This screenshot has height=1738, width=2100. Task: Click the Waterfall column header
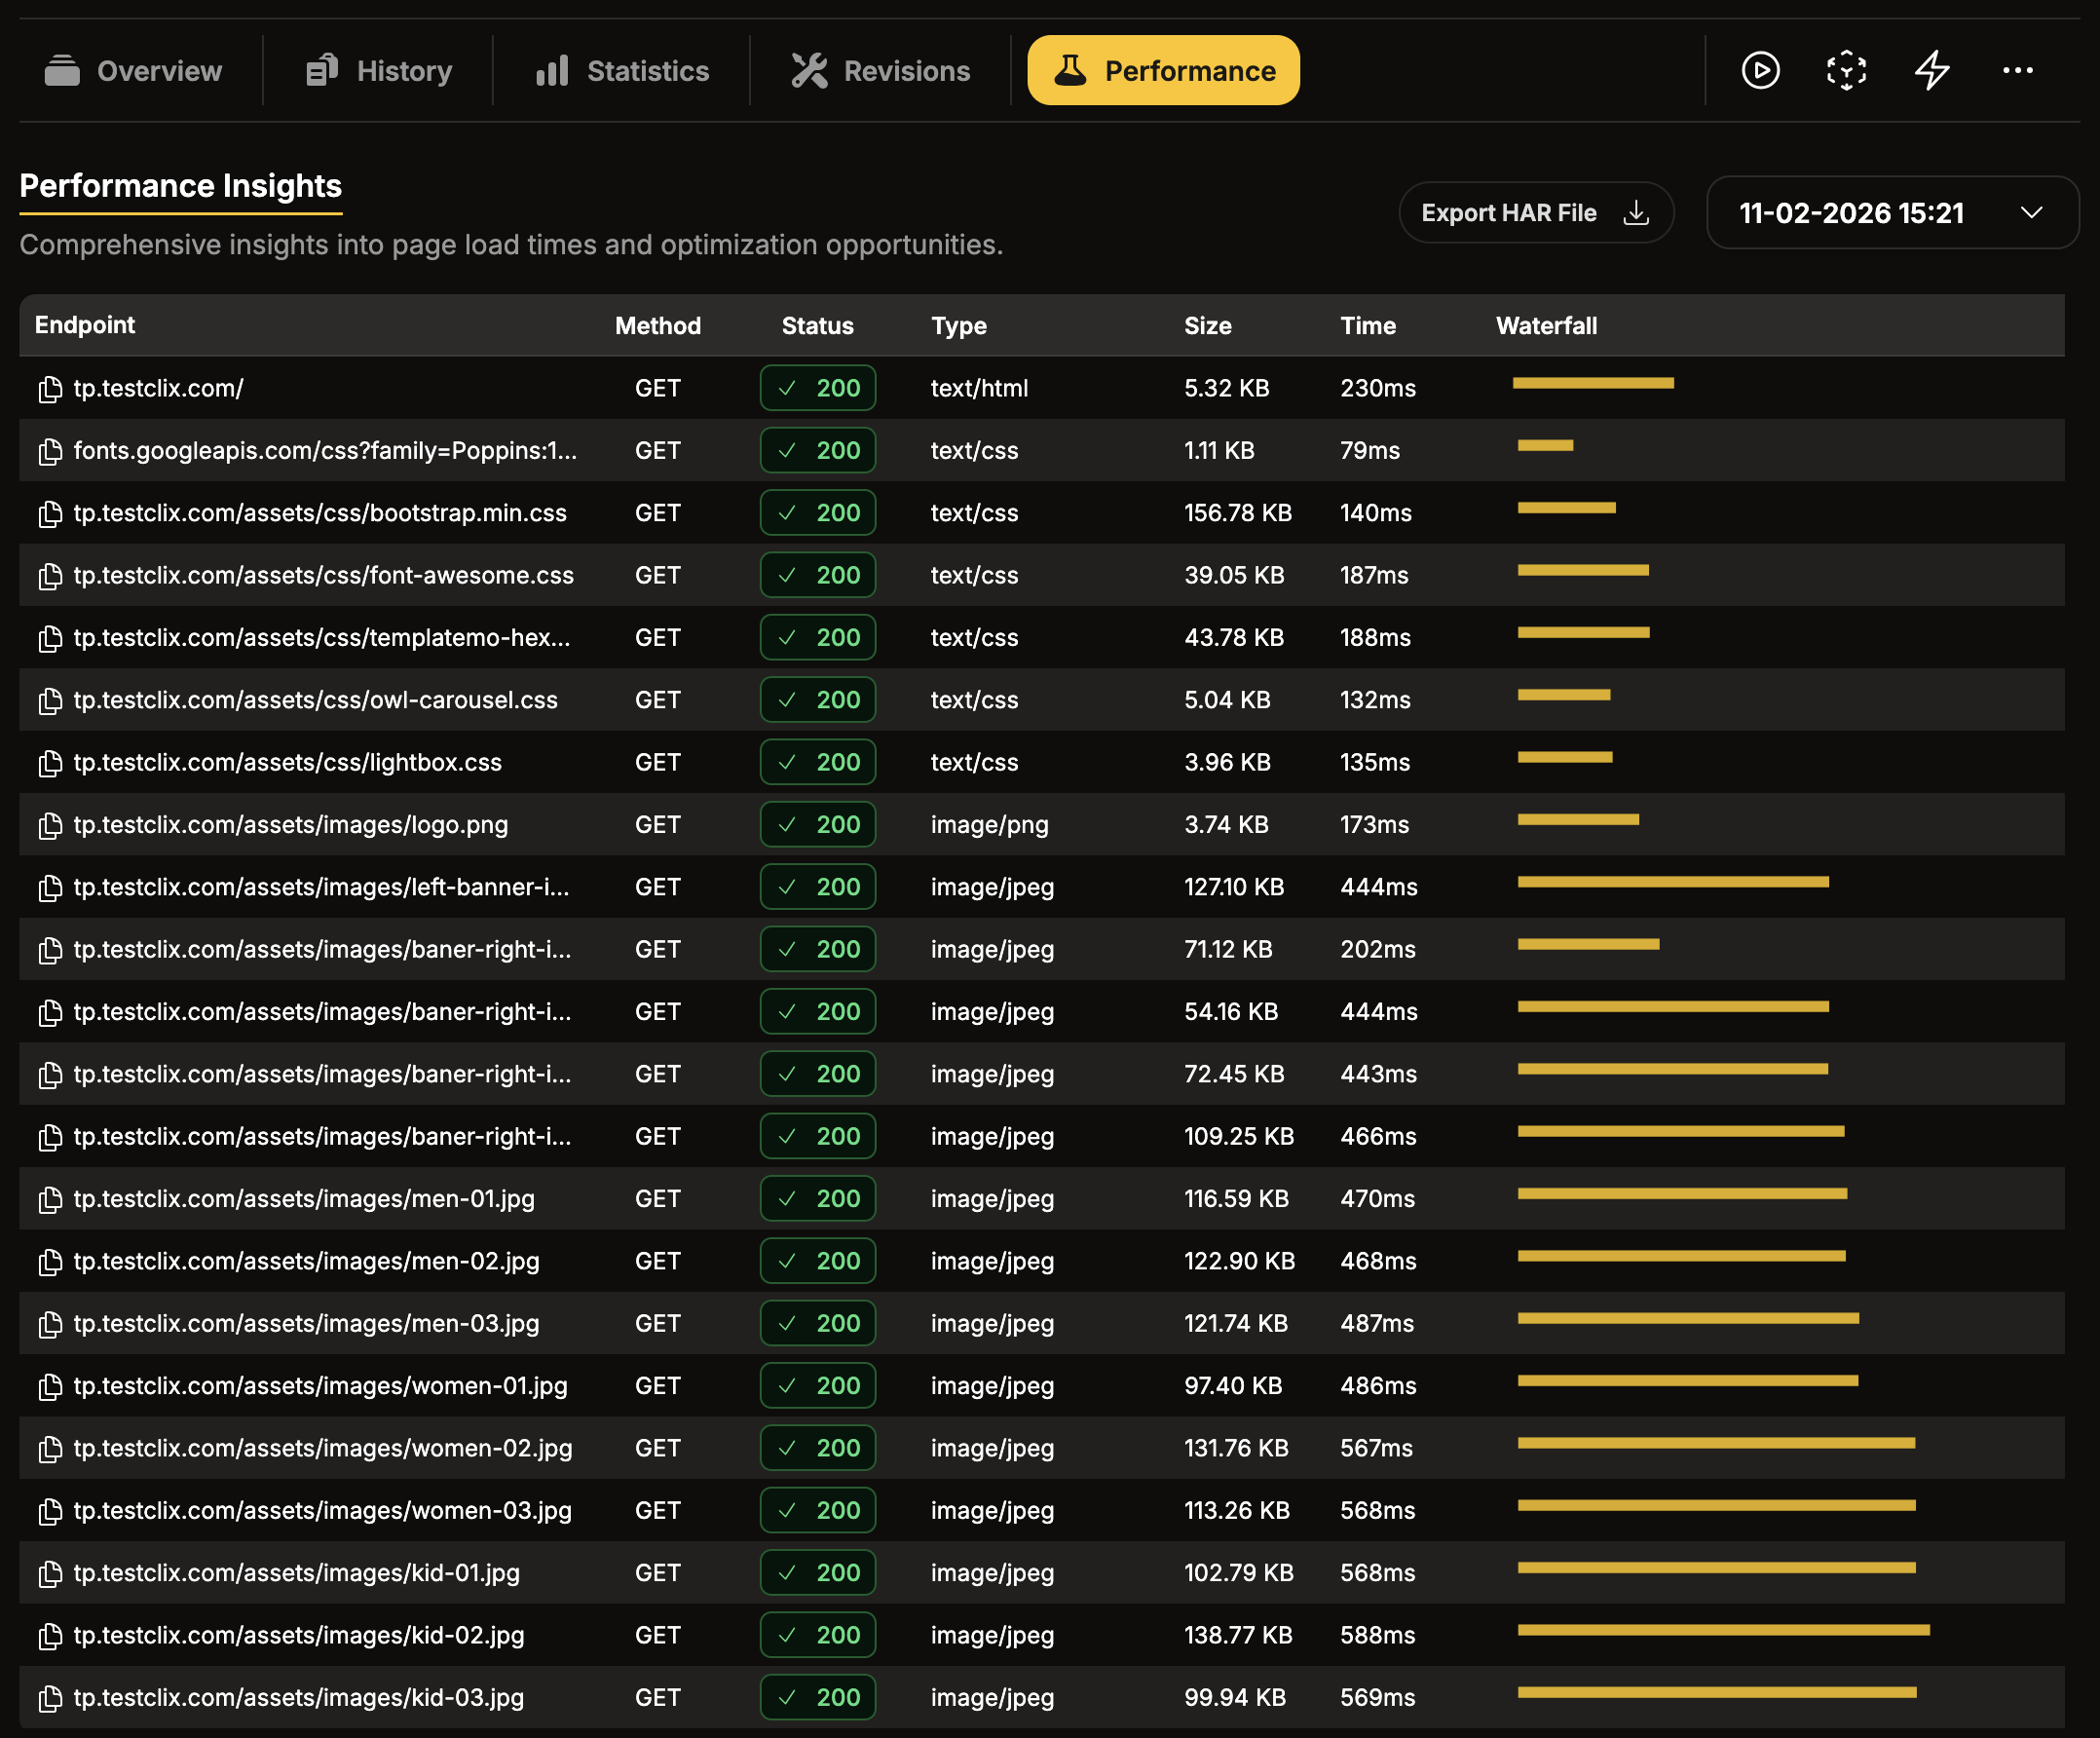[x=1546, y=326]
